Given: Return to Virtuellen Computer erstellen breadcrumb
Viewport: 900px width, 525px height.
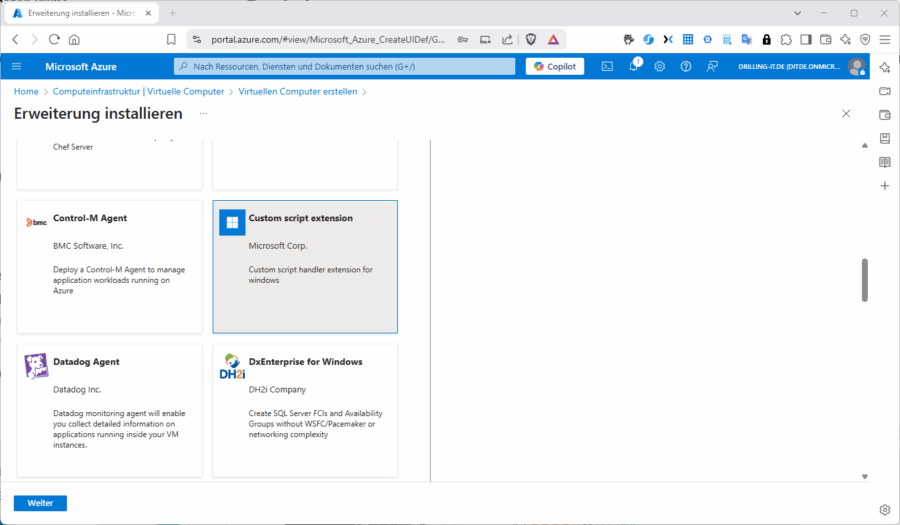Looking at the screenshot, I should pyautogui.click(x=297, y=91).
